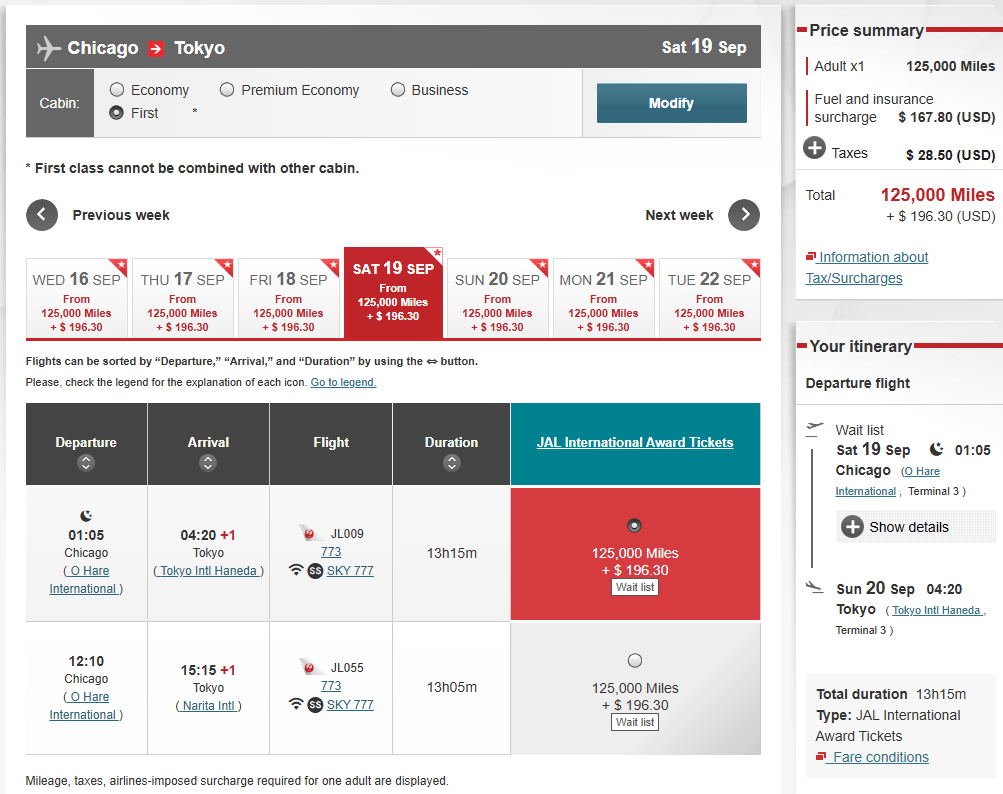The width and height of the screenshot is (1003, 794).
Task: Click the SS seat icon in JL009 row
Action: tap(315, 571)
